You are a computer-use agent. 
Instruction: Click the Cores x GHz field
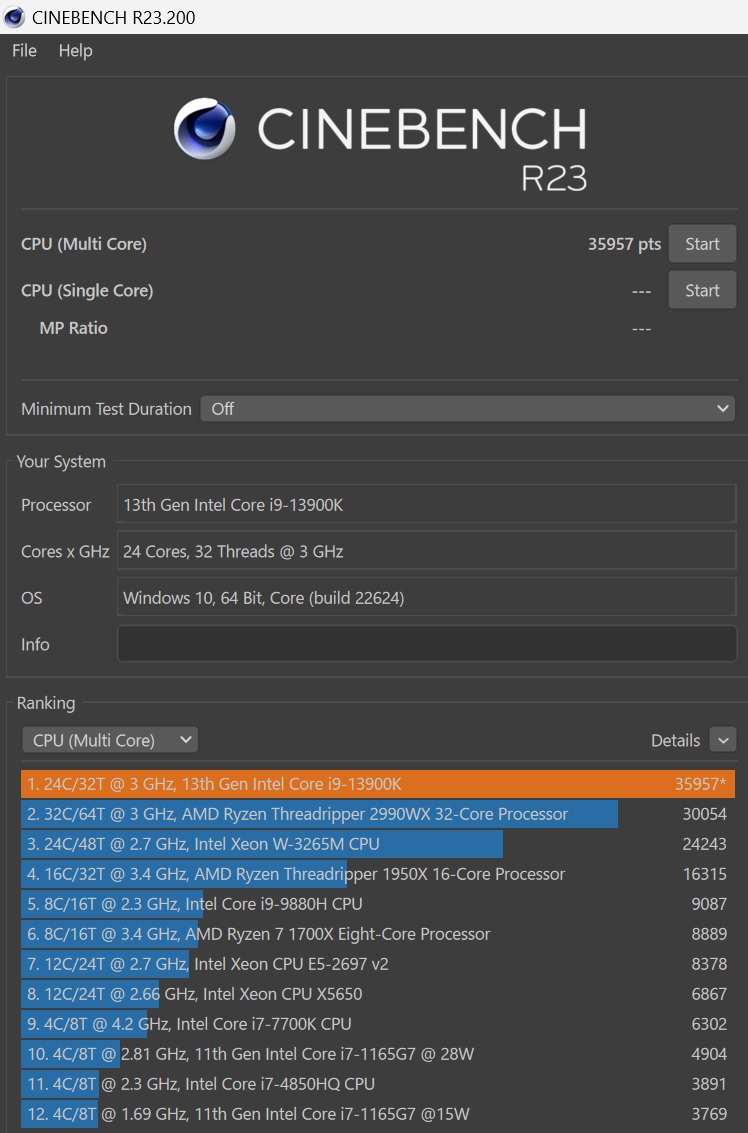426,551
